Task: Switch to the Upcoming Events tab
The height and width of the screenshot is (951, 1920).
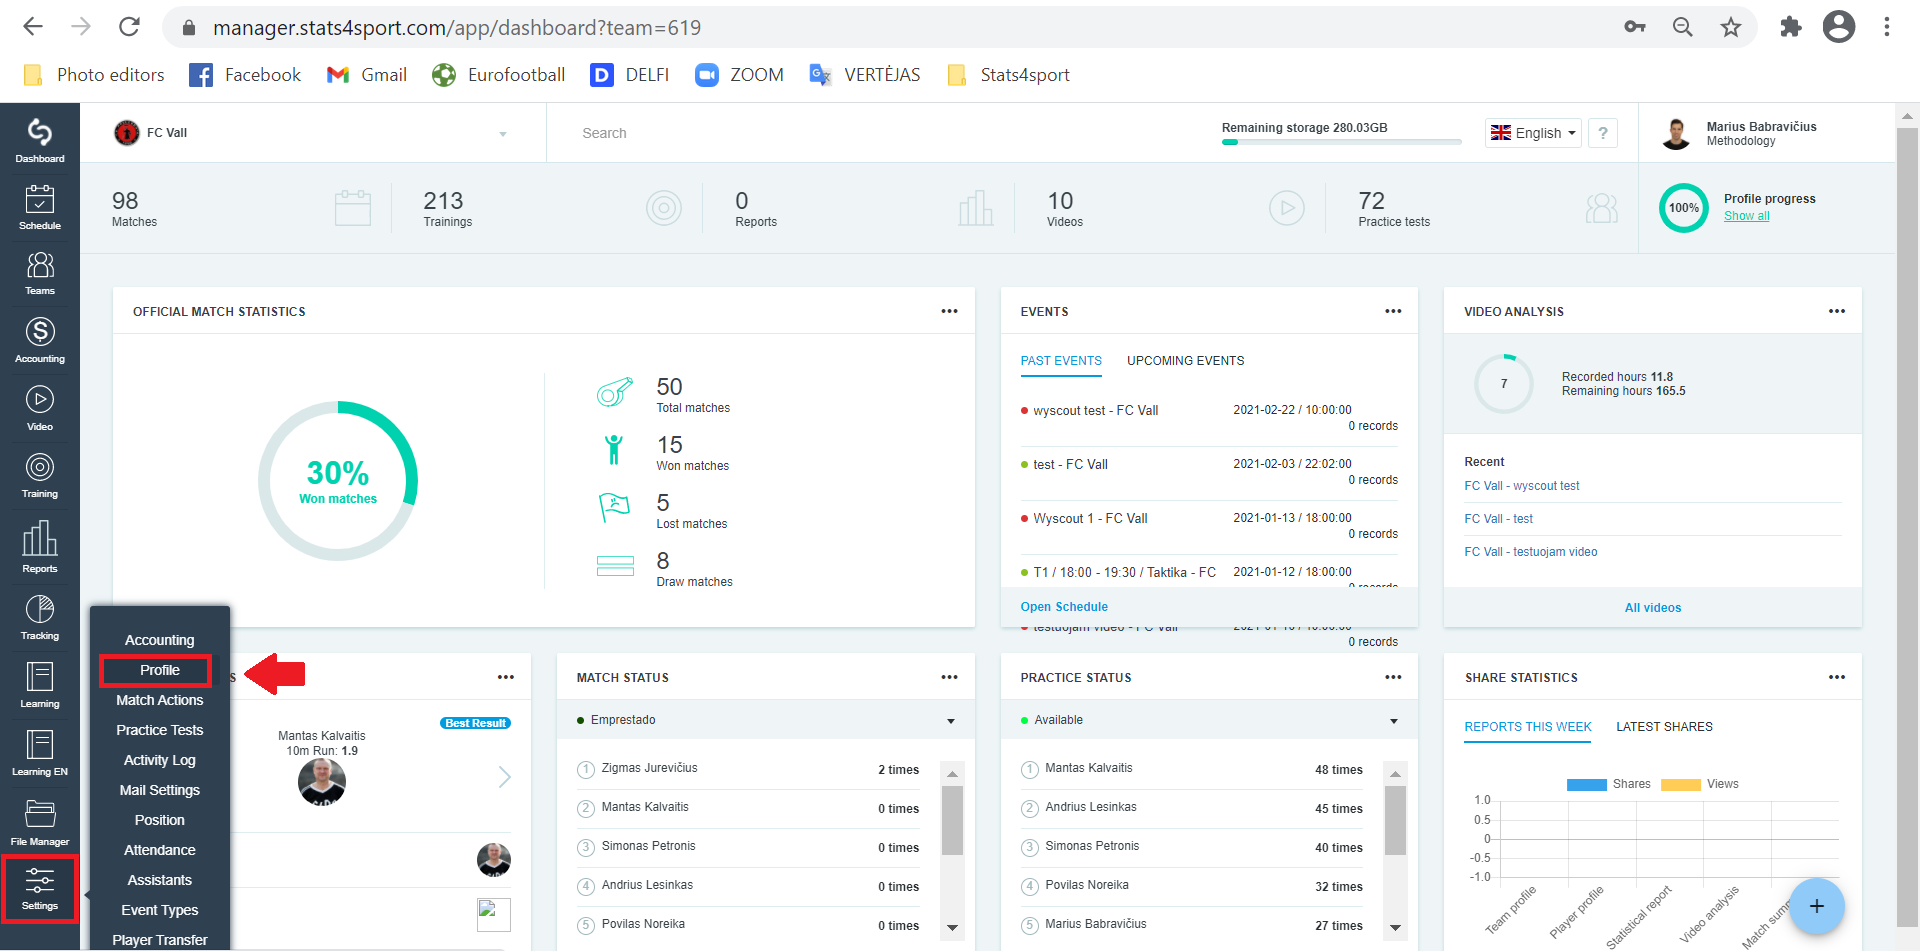Action: pyautogui.click(x=1185, y=361)
